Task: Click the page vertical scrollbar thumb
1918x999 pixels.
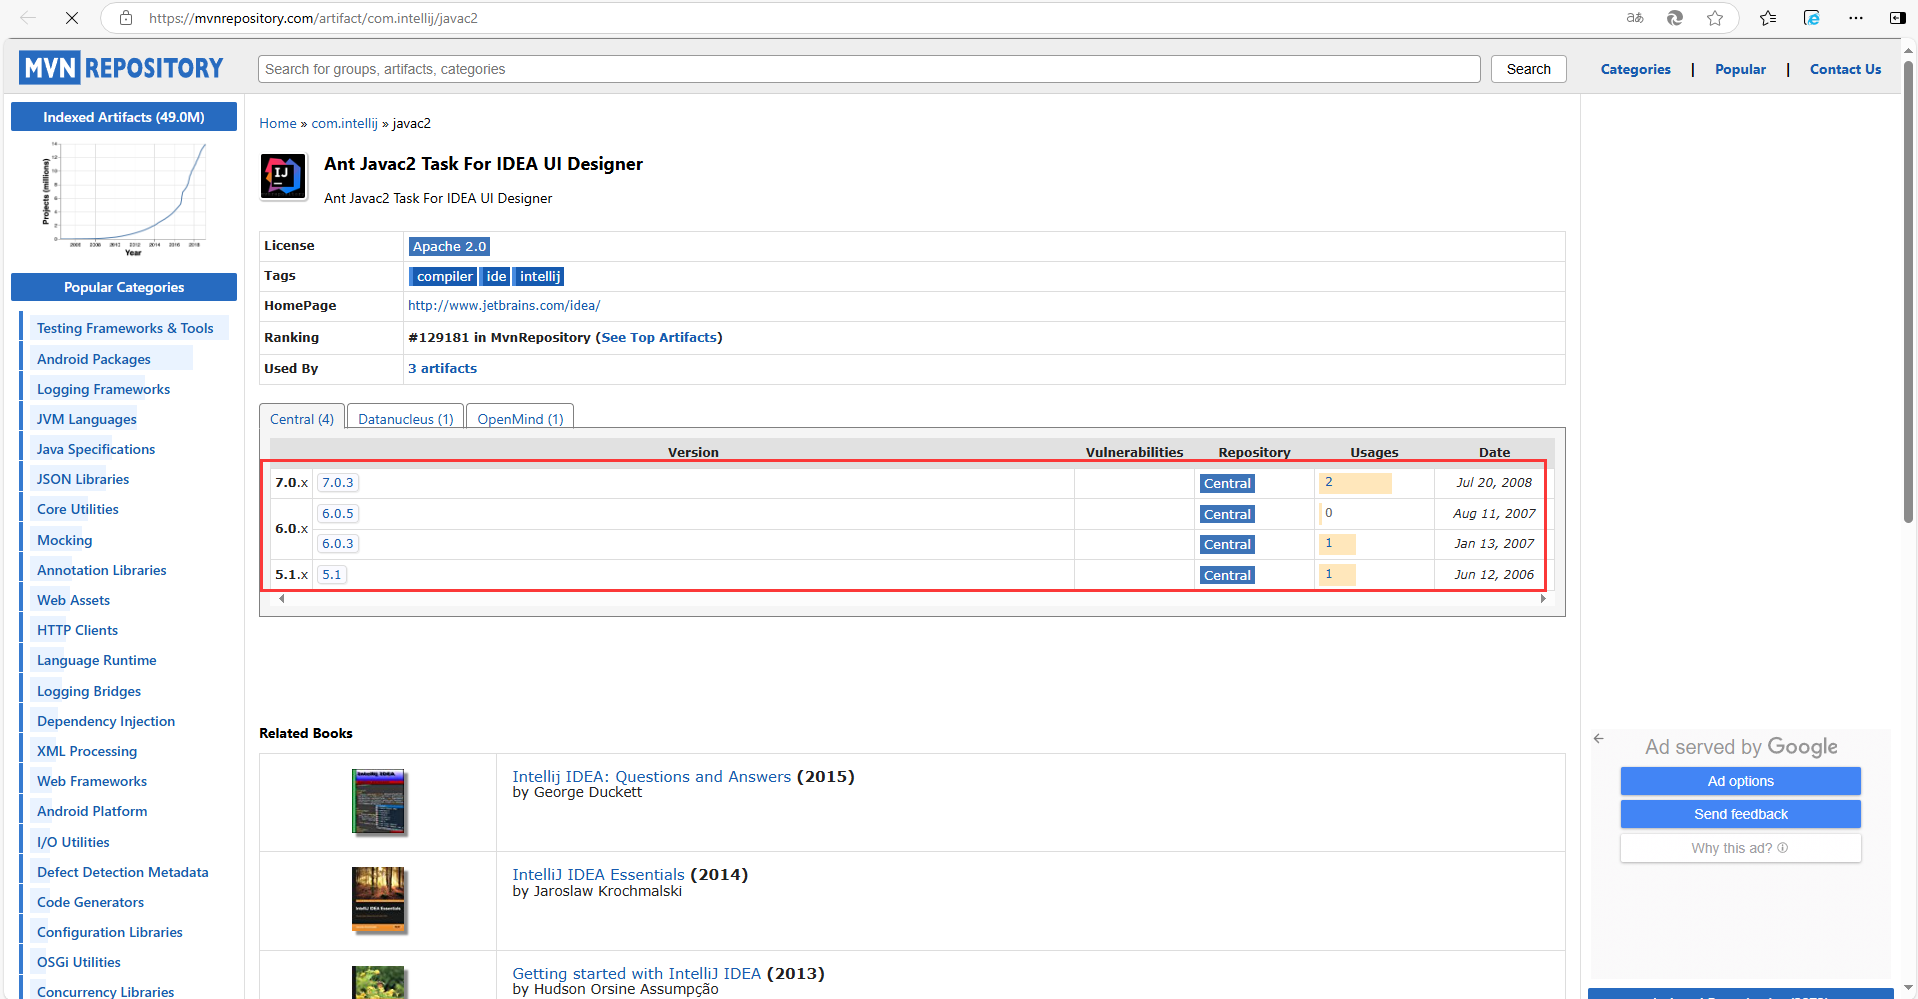Action: [x=1908, y=290]
